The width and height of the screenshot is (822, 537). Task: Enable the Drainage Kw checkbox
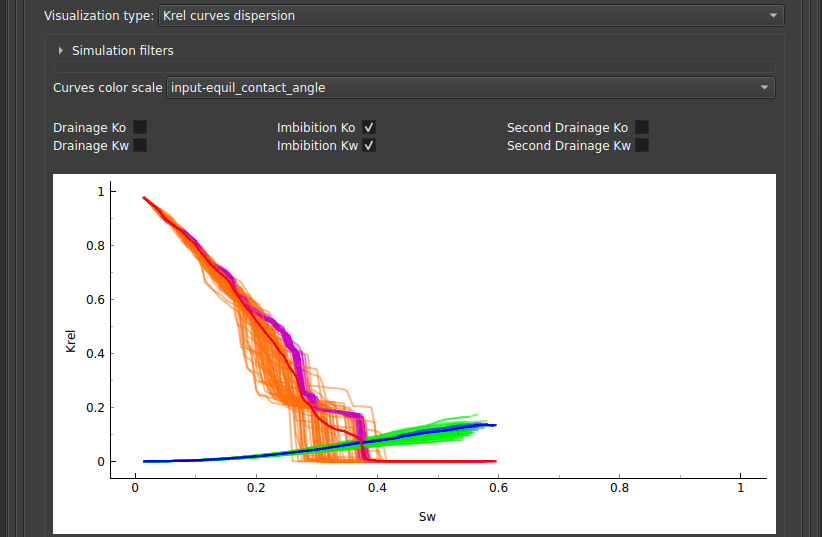140,146
